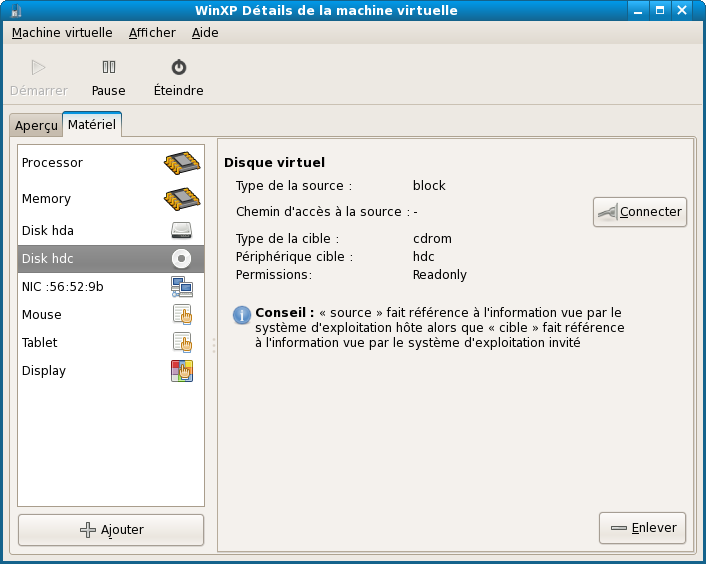This screenshot has width=706, height=564.
Task: Maximize the WinXP details window
Action: 660,10
